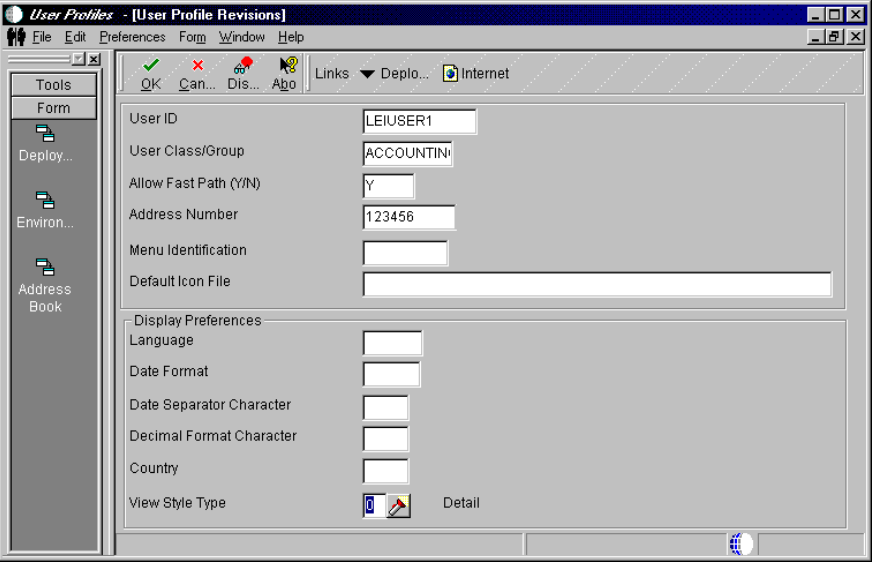Open the sidebar panel dropdown arrow
The height and width of the screenshot is (562, 872).
(78, 59)
